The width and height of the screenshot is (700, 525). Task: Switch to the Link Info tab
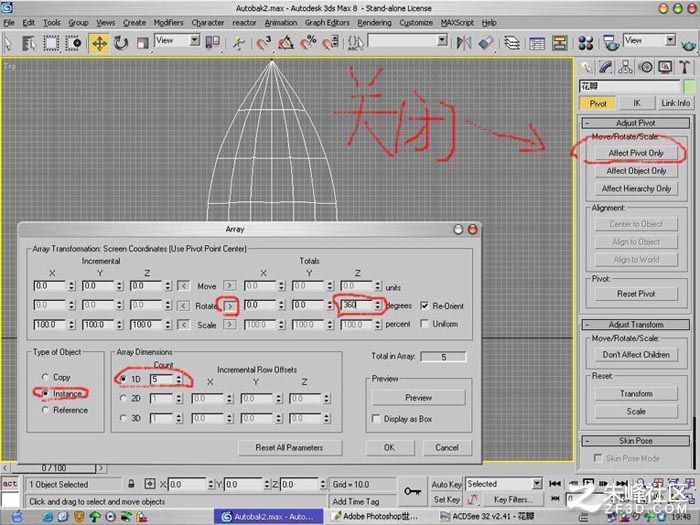point(675,103)
